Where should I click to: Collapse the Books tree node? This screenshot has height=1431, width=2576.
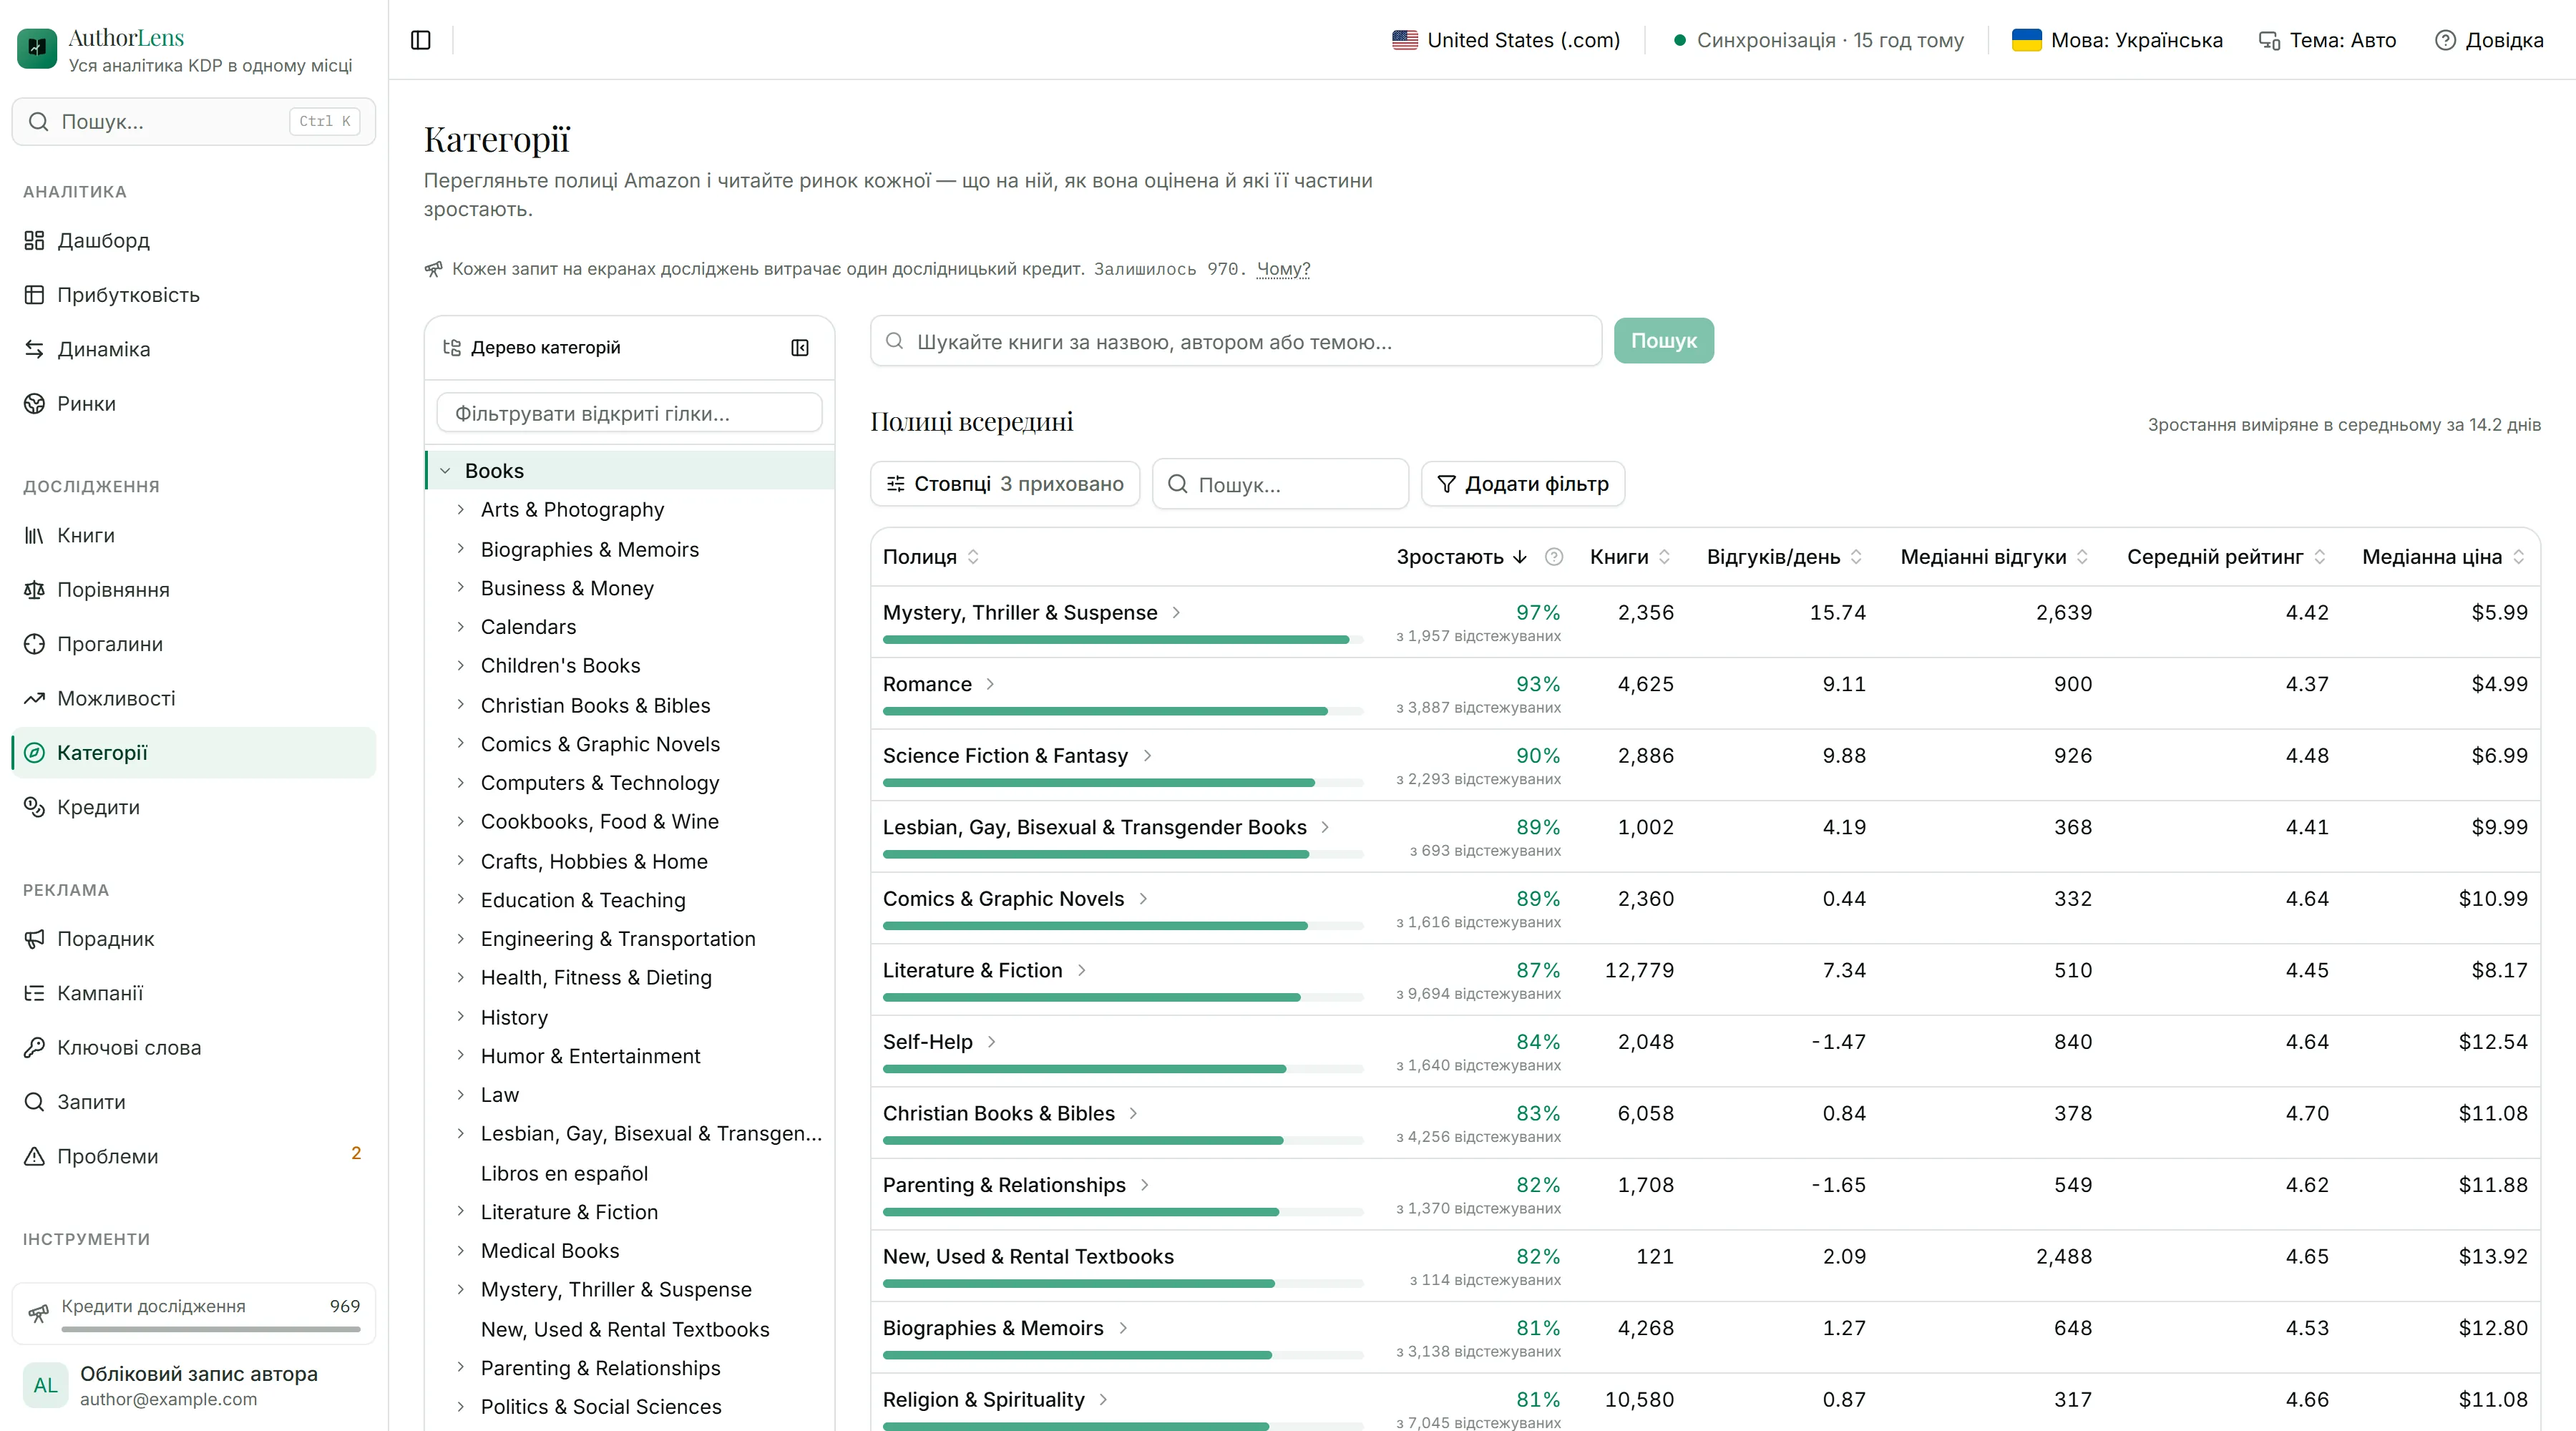[x=445, y=471]
